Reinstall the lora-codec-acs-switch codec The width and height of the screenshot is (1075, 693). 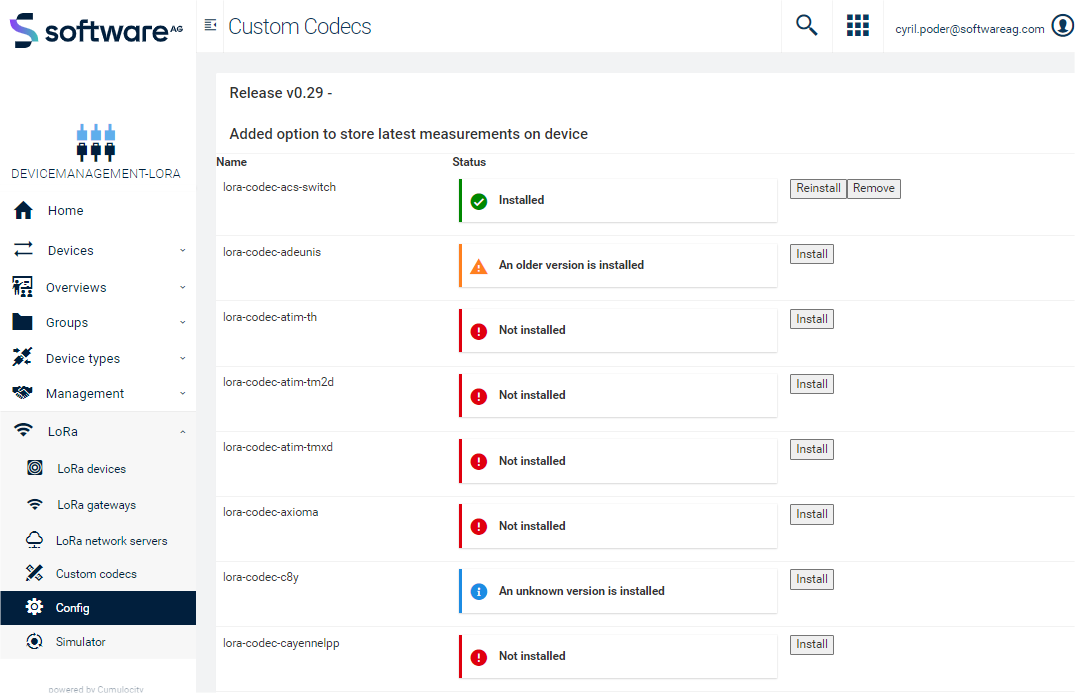point(818,189)
